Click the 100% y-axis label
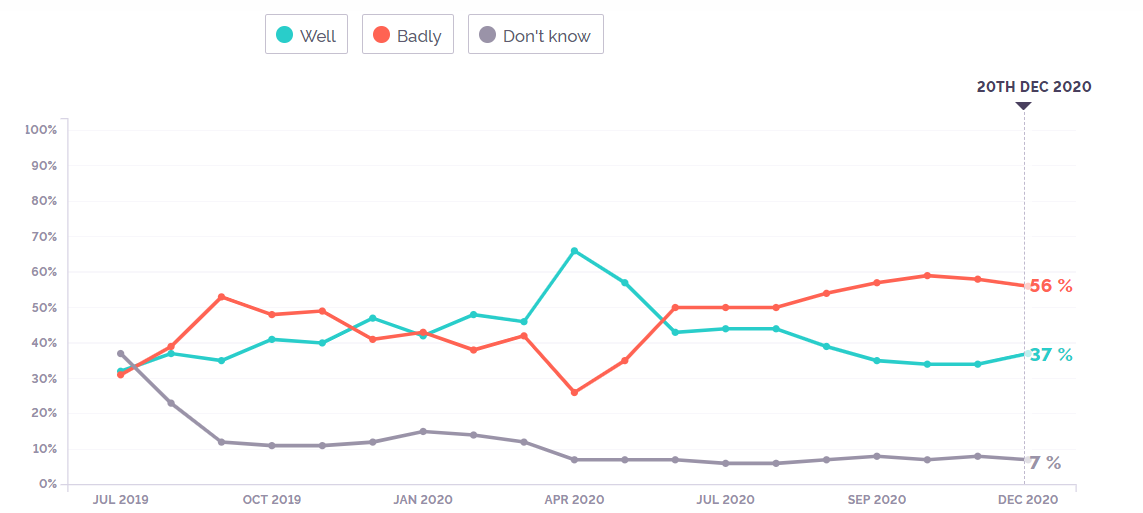Viewport: 1143px width, 513px height. coord(41,130)
